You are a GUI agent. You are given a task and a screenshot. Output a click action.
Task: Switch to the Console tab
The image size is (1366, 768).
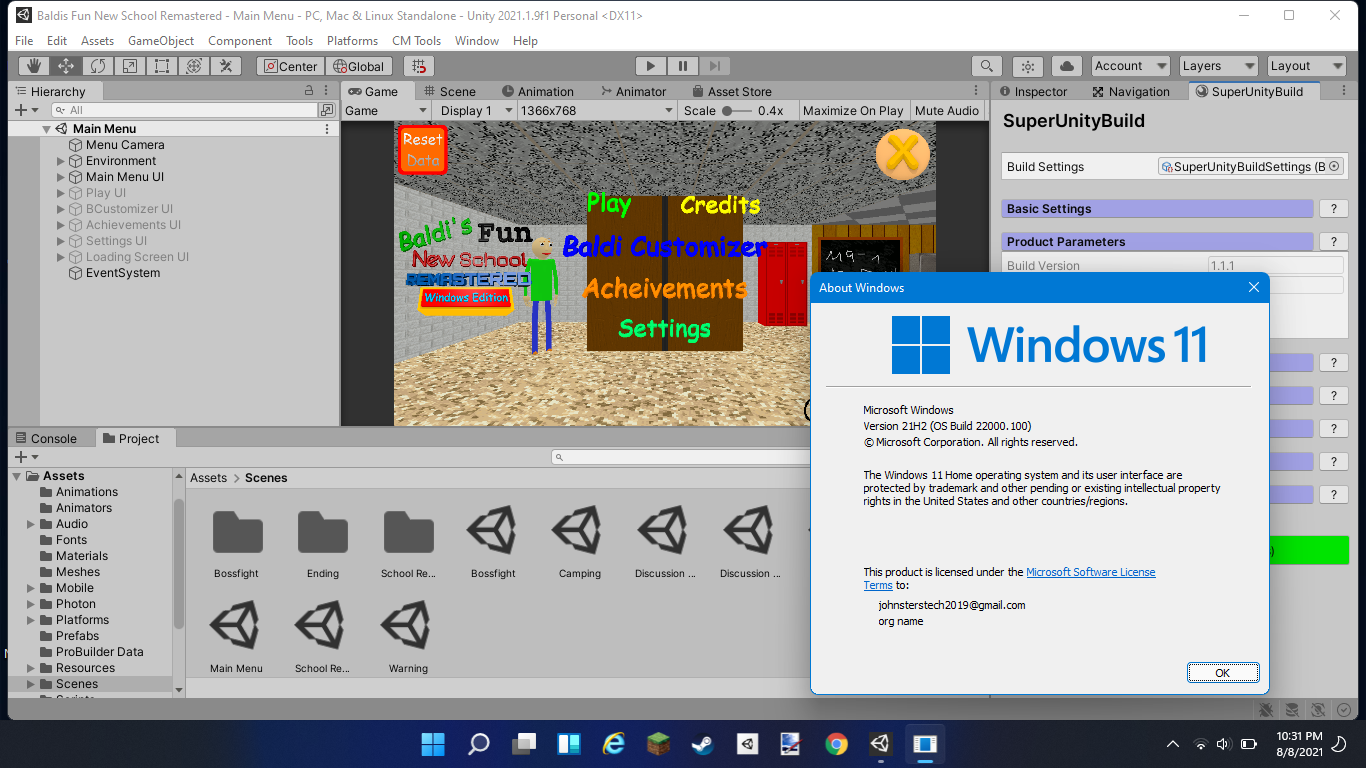point(45,438)
